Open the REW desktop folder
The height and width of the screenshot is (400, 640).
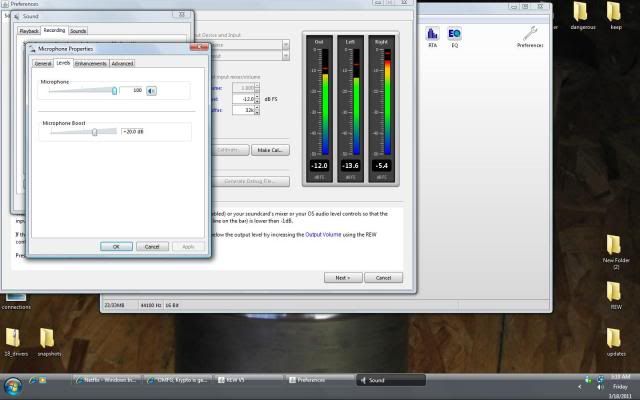[616, 296]
